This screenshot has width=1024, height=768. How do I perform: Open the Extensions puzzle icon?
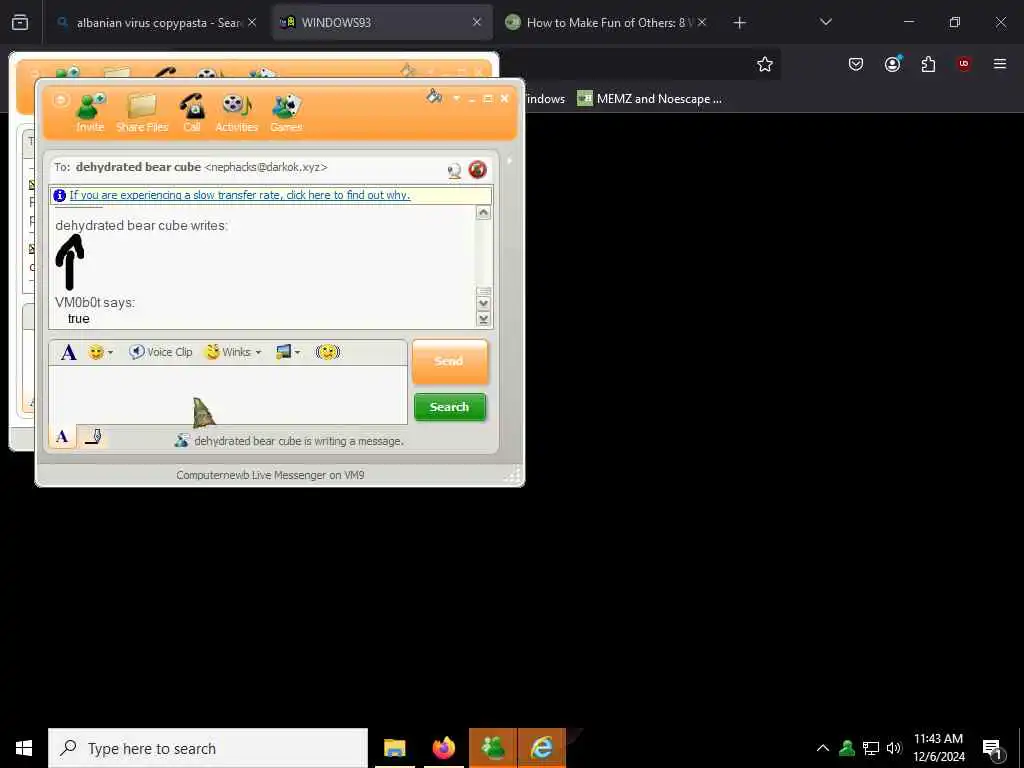click(x=928, y=64)
